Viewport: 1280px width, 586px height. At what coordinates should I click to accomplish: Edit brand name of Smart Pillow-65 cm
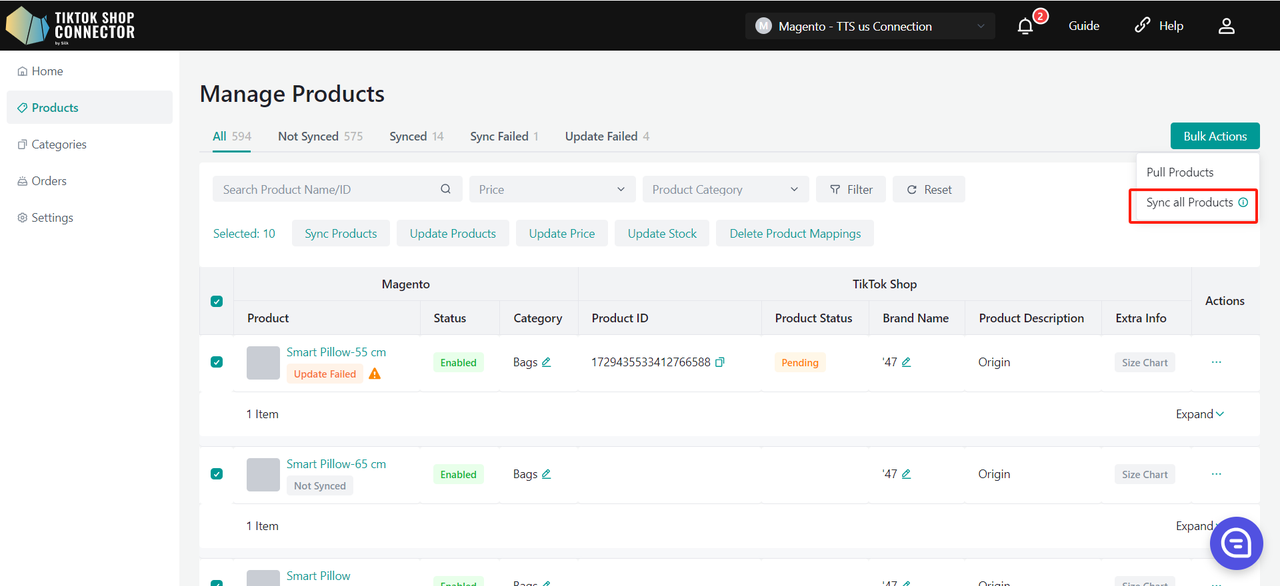(906, 474)
